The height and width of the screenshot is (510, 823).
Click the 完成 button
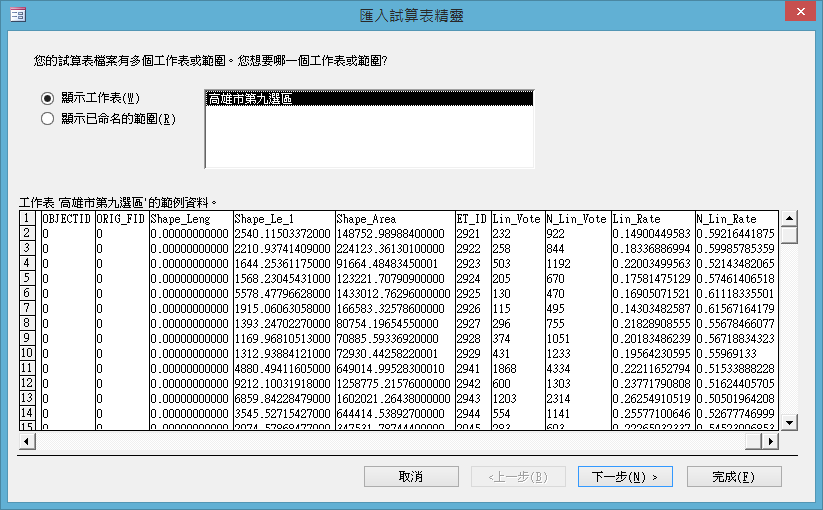(732, 476)
